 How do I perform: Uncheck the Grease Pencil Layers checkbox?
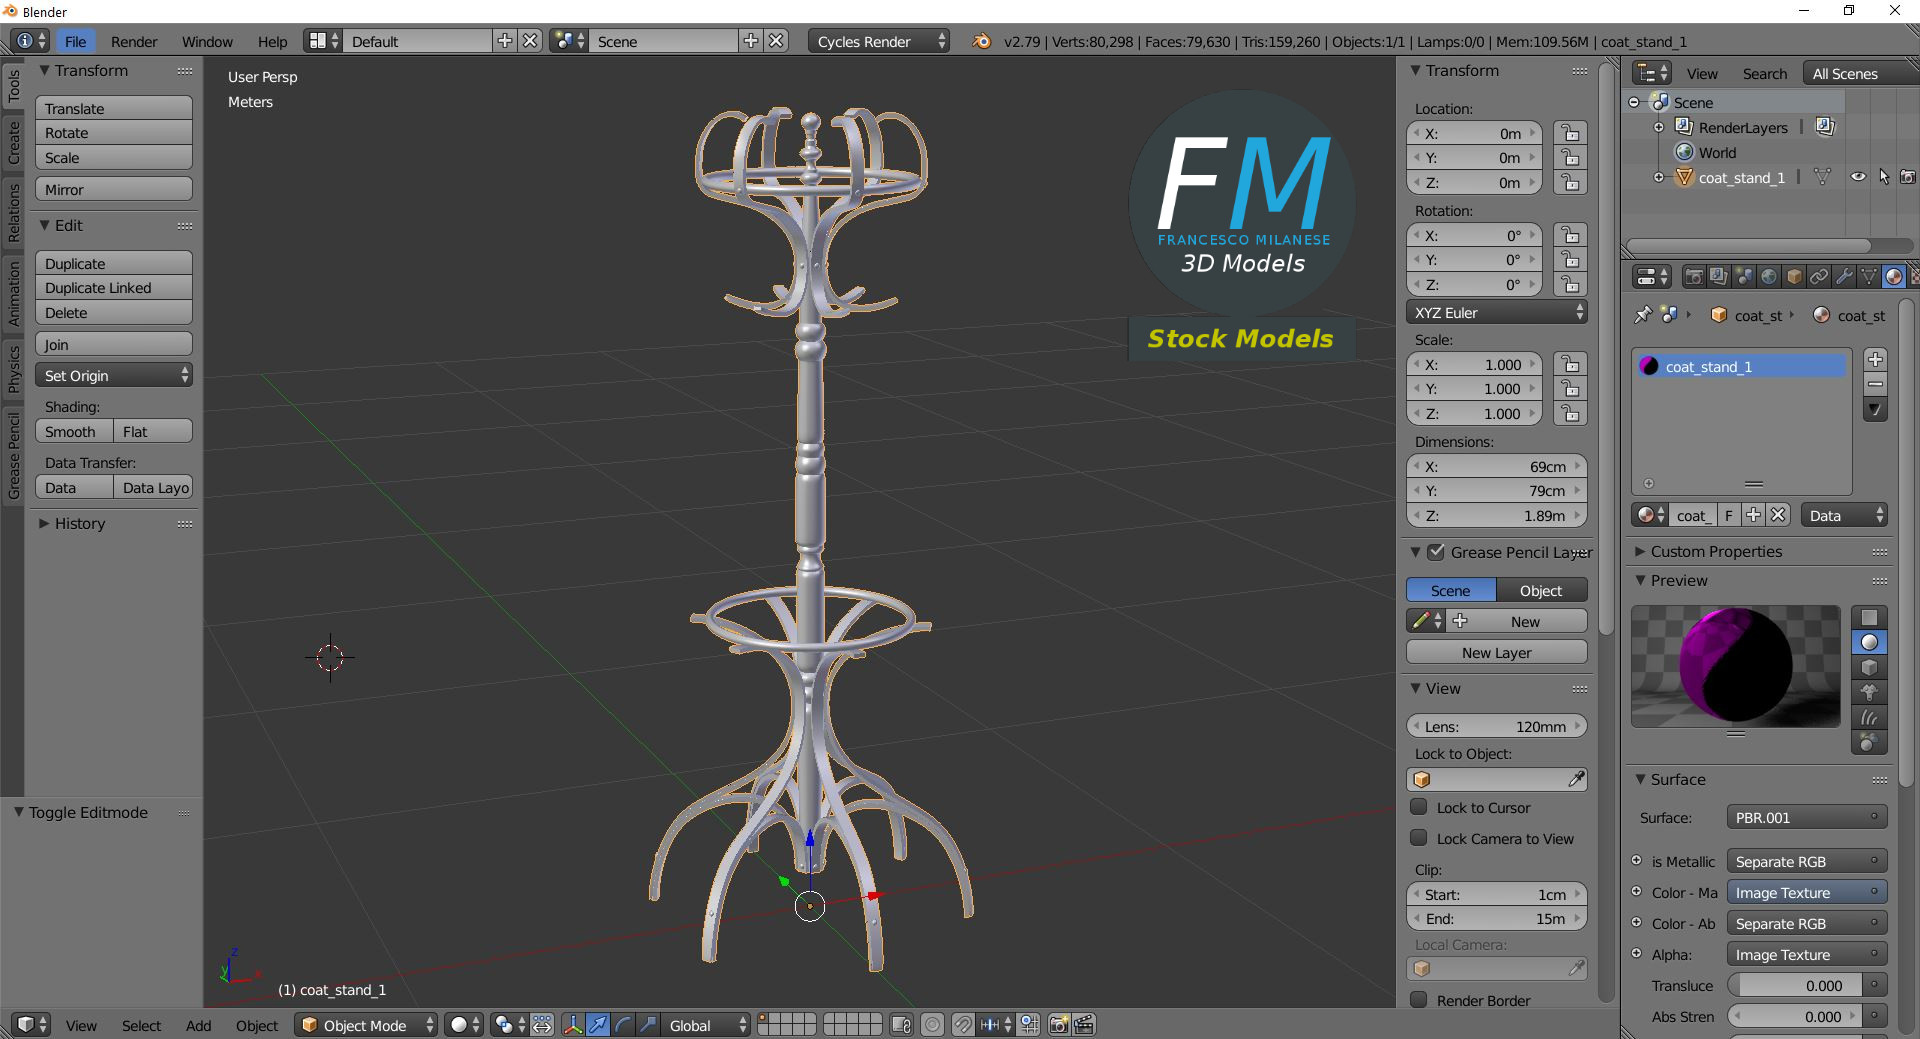1436,552
